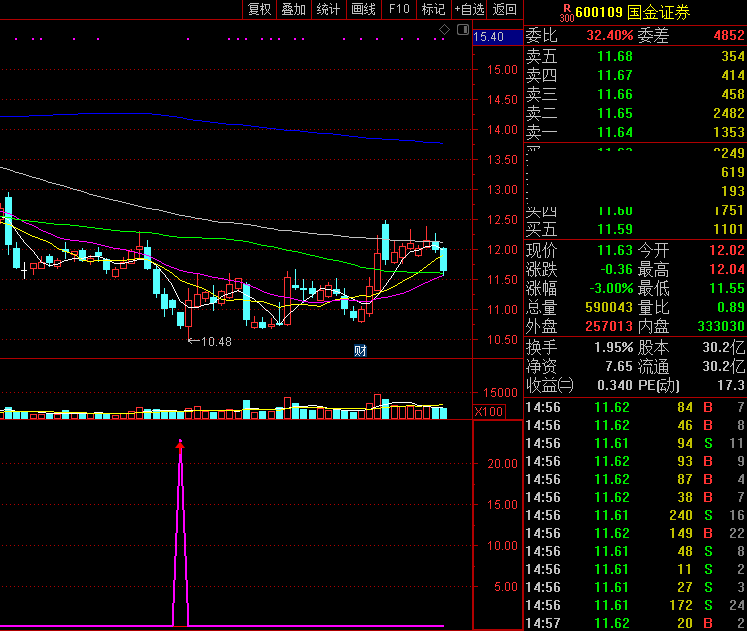Open the 统计 statistics tool

coord(328,9)
